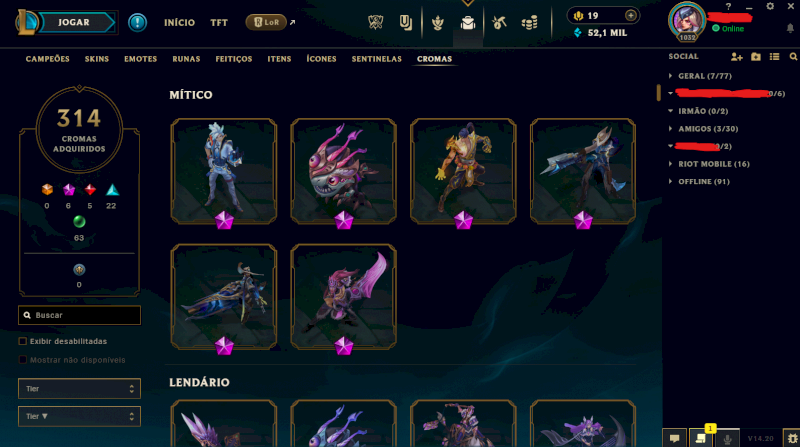Click the JOGAR play button
800x447 pixels.
coord(74,22)
